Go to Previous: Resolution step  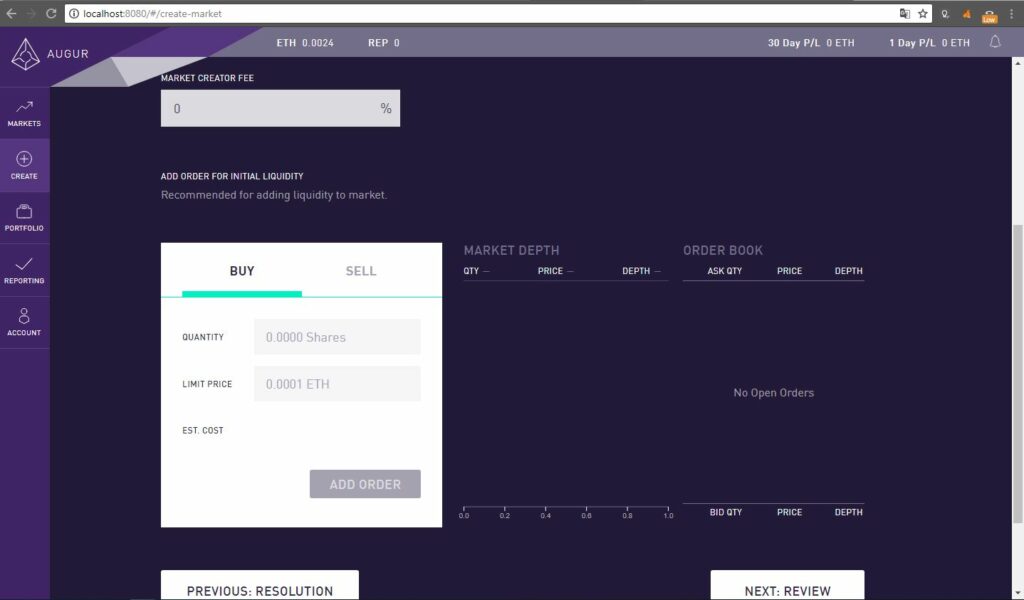point(259,589)
